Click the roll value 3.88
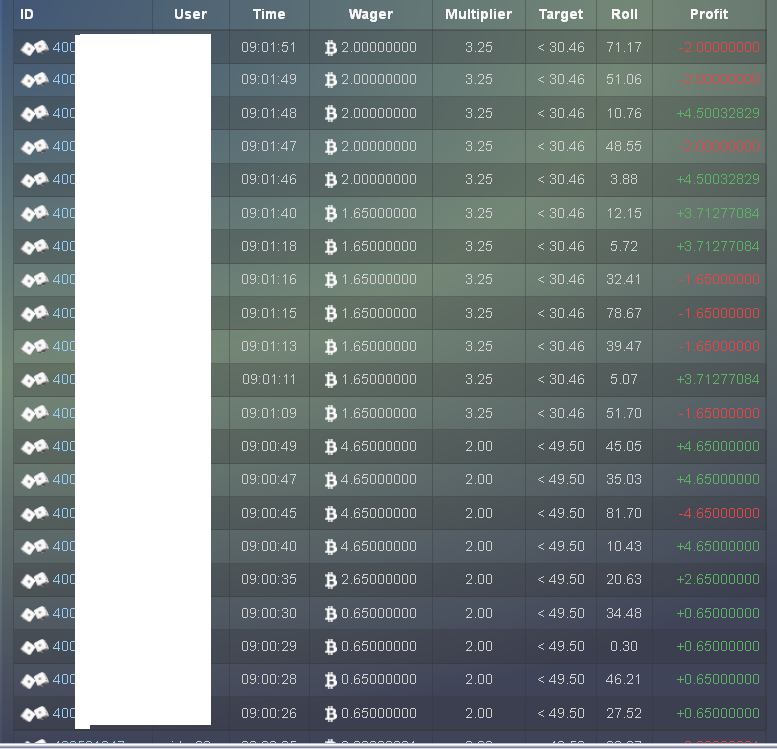This screenshot has height=749, width=777. (x=624, y=179)
